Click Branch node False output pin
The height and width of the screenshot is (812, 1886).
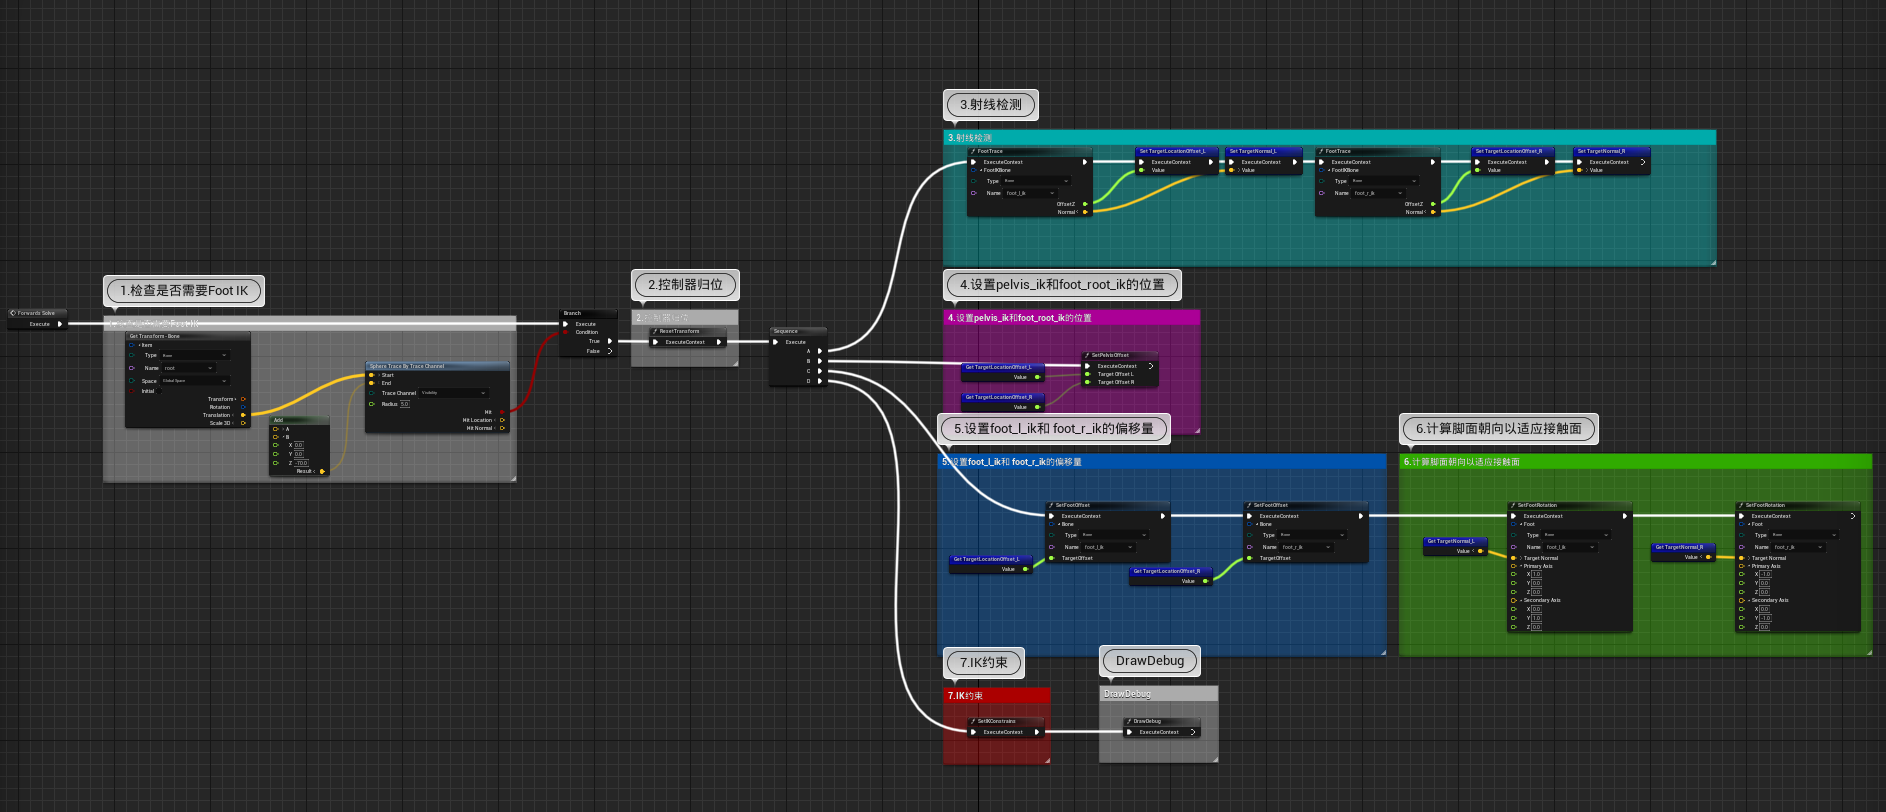[609, 351]
